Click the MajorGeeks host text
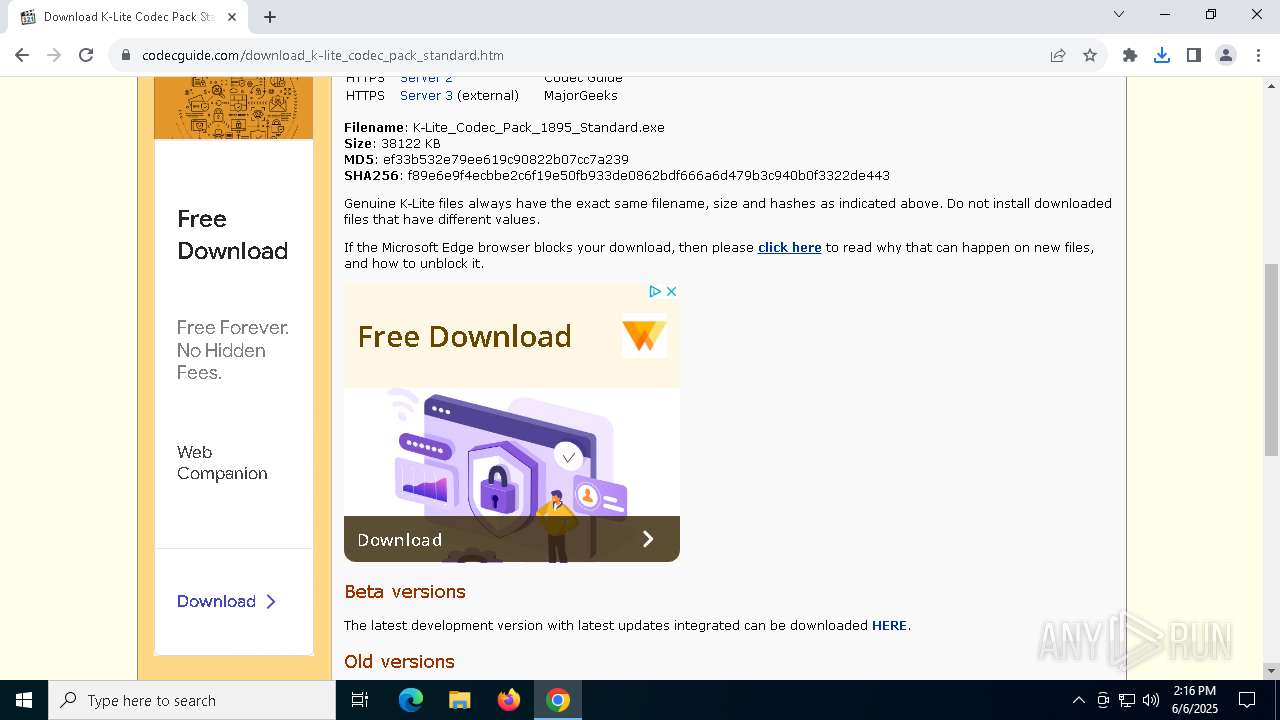 coord(581,96)
